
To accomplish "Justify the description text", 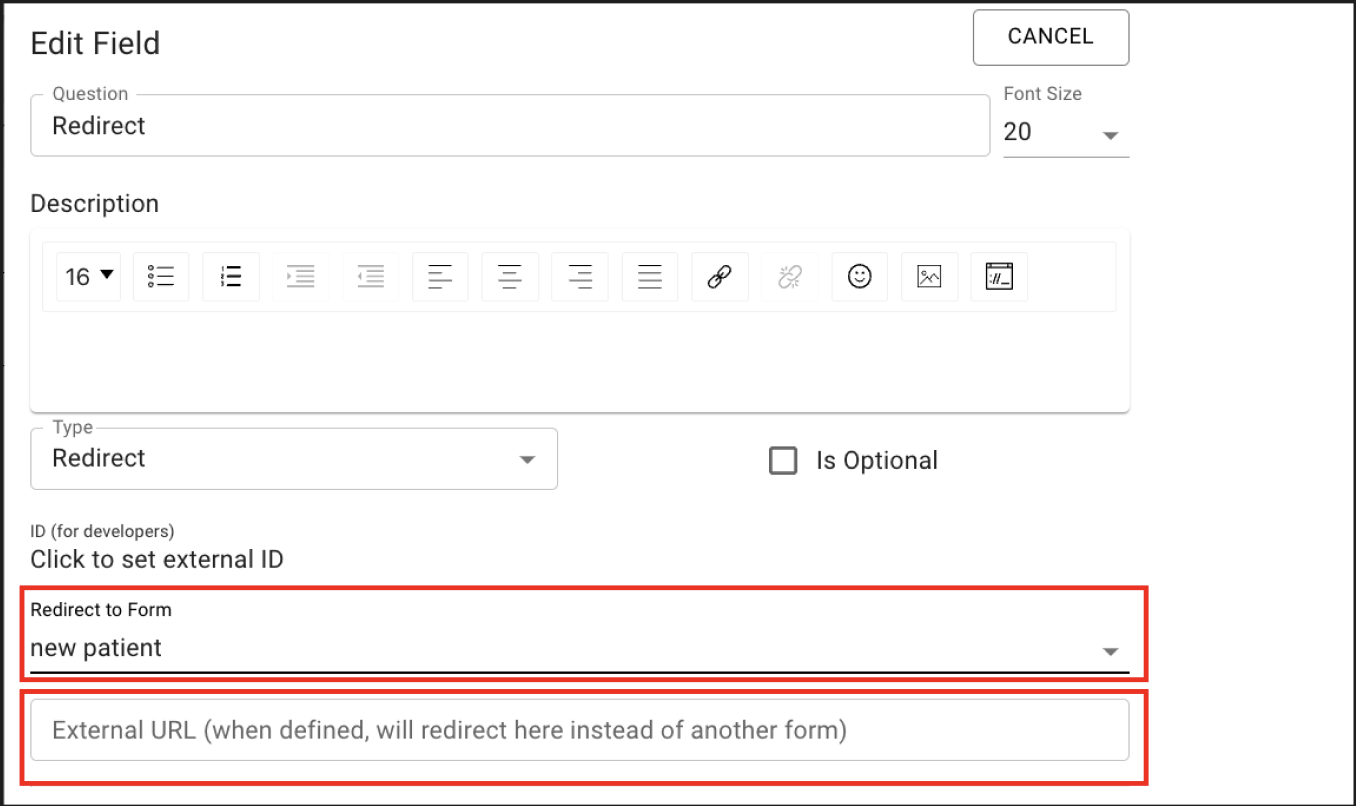I will coord(650,277).
